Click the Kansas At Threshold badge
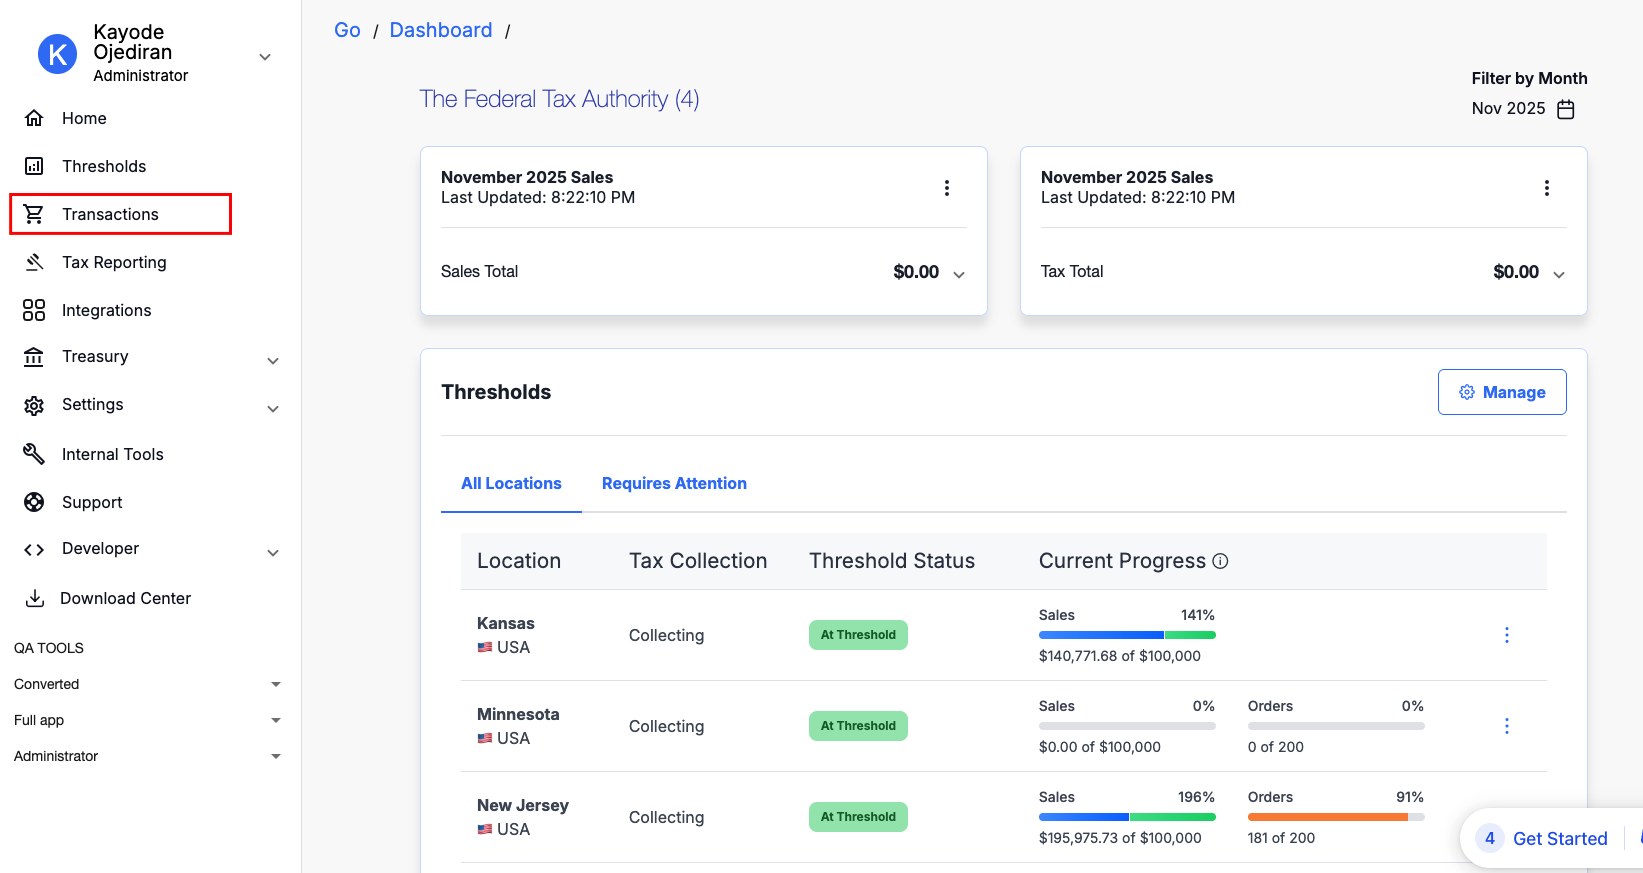The image size is (1643, 873). 858,635
